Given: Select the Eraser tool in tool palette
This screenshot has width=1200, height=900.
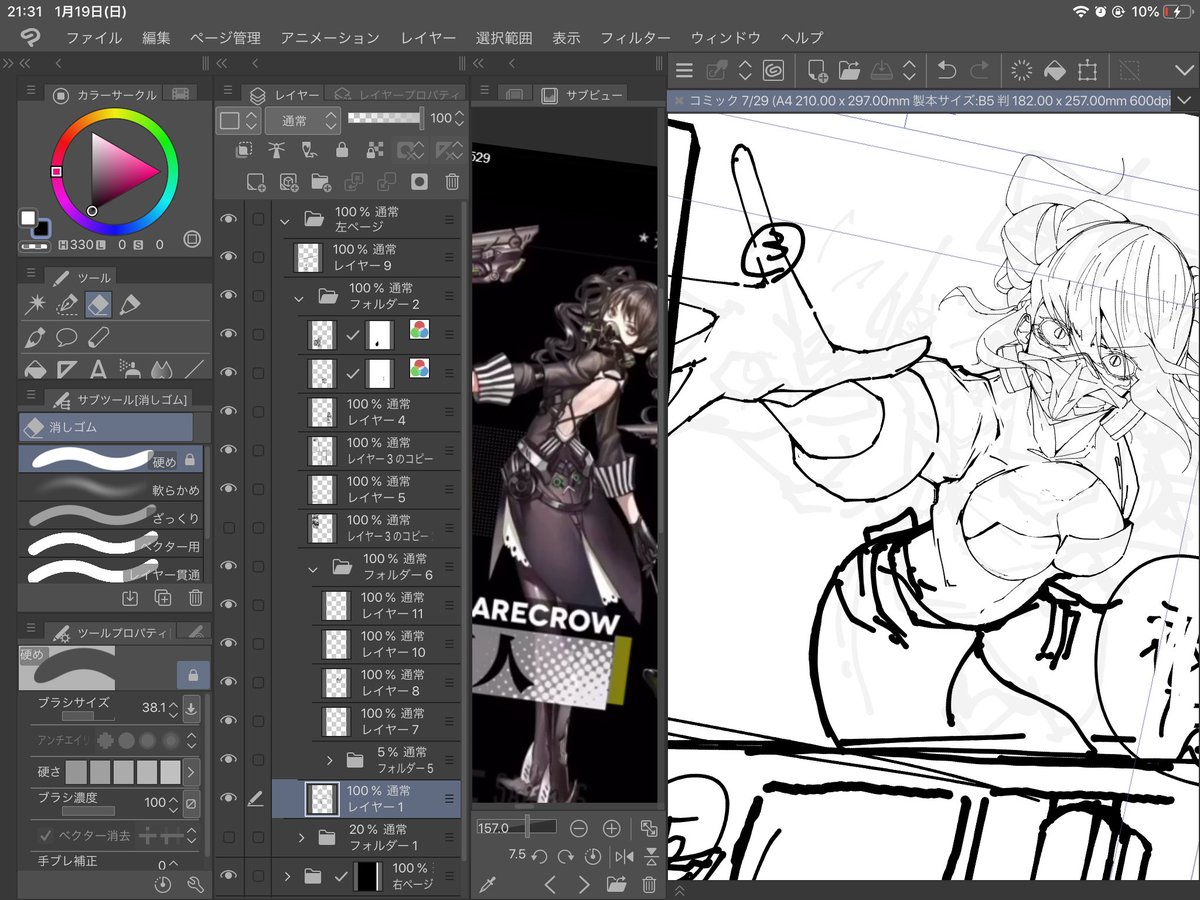Looking at the screenshot, I should tap(98, 305).
